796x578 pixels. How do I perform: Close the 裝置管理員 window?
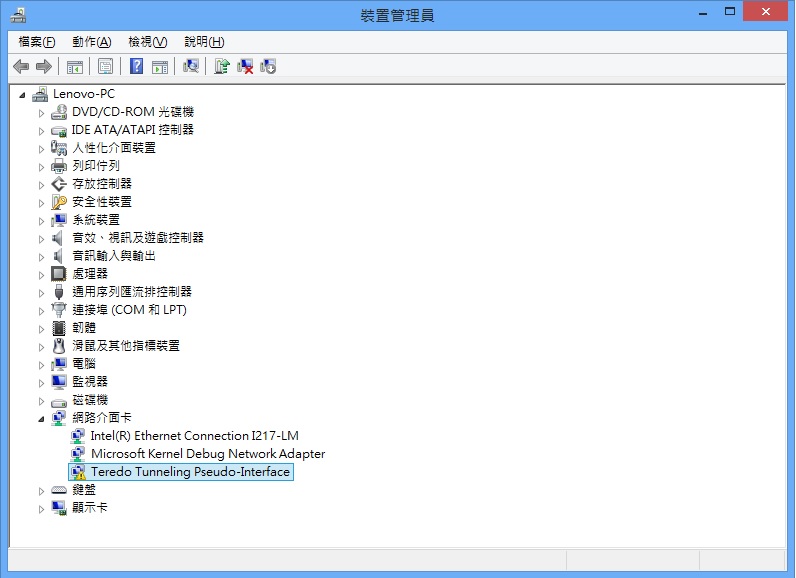coord(766,11)
